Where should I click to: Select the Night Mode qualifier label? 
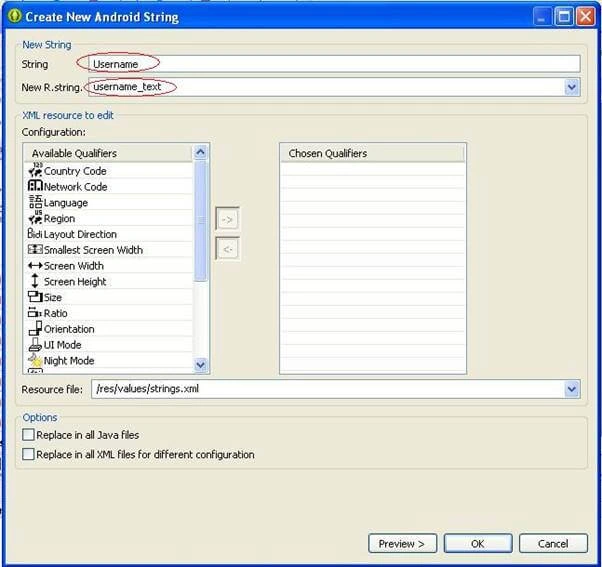click(x=69, y=360)
